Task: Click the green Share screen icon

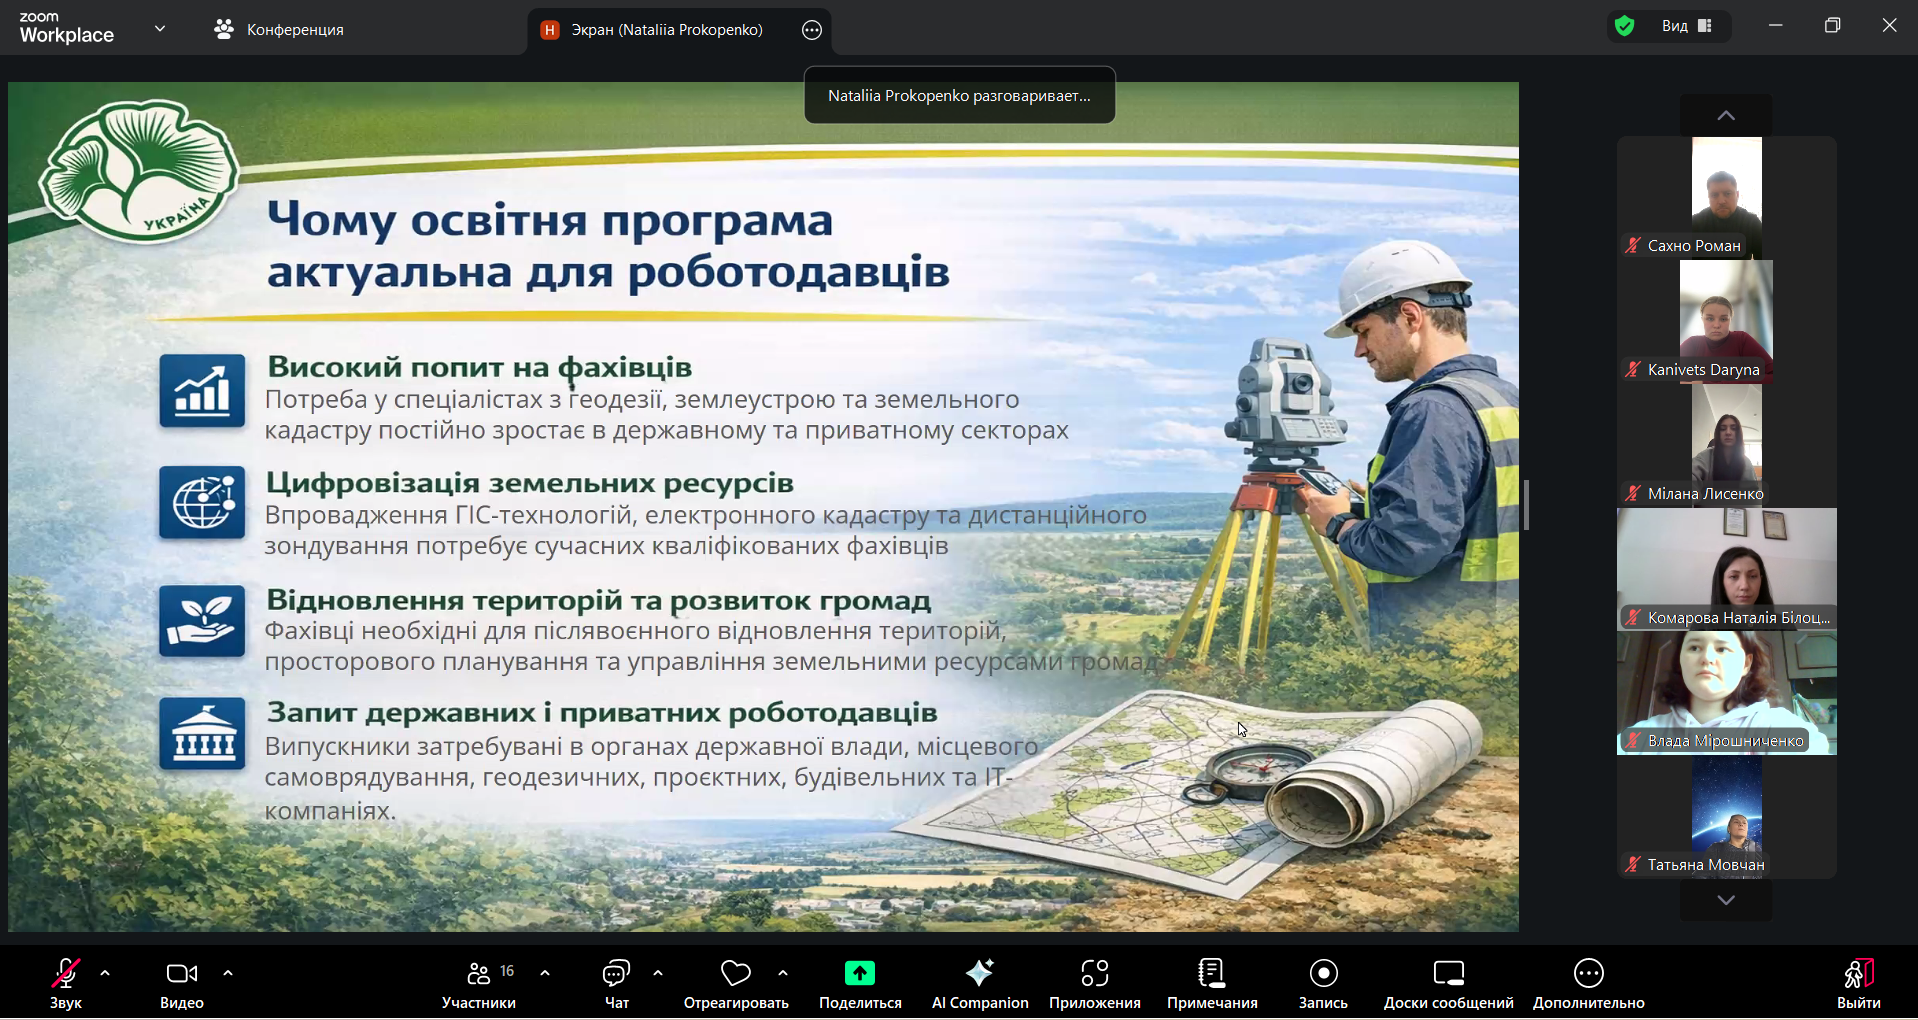Action: point(859,973)
